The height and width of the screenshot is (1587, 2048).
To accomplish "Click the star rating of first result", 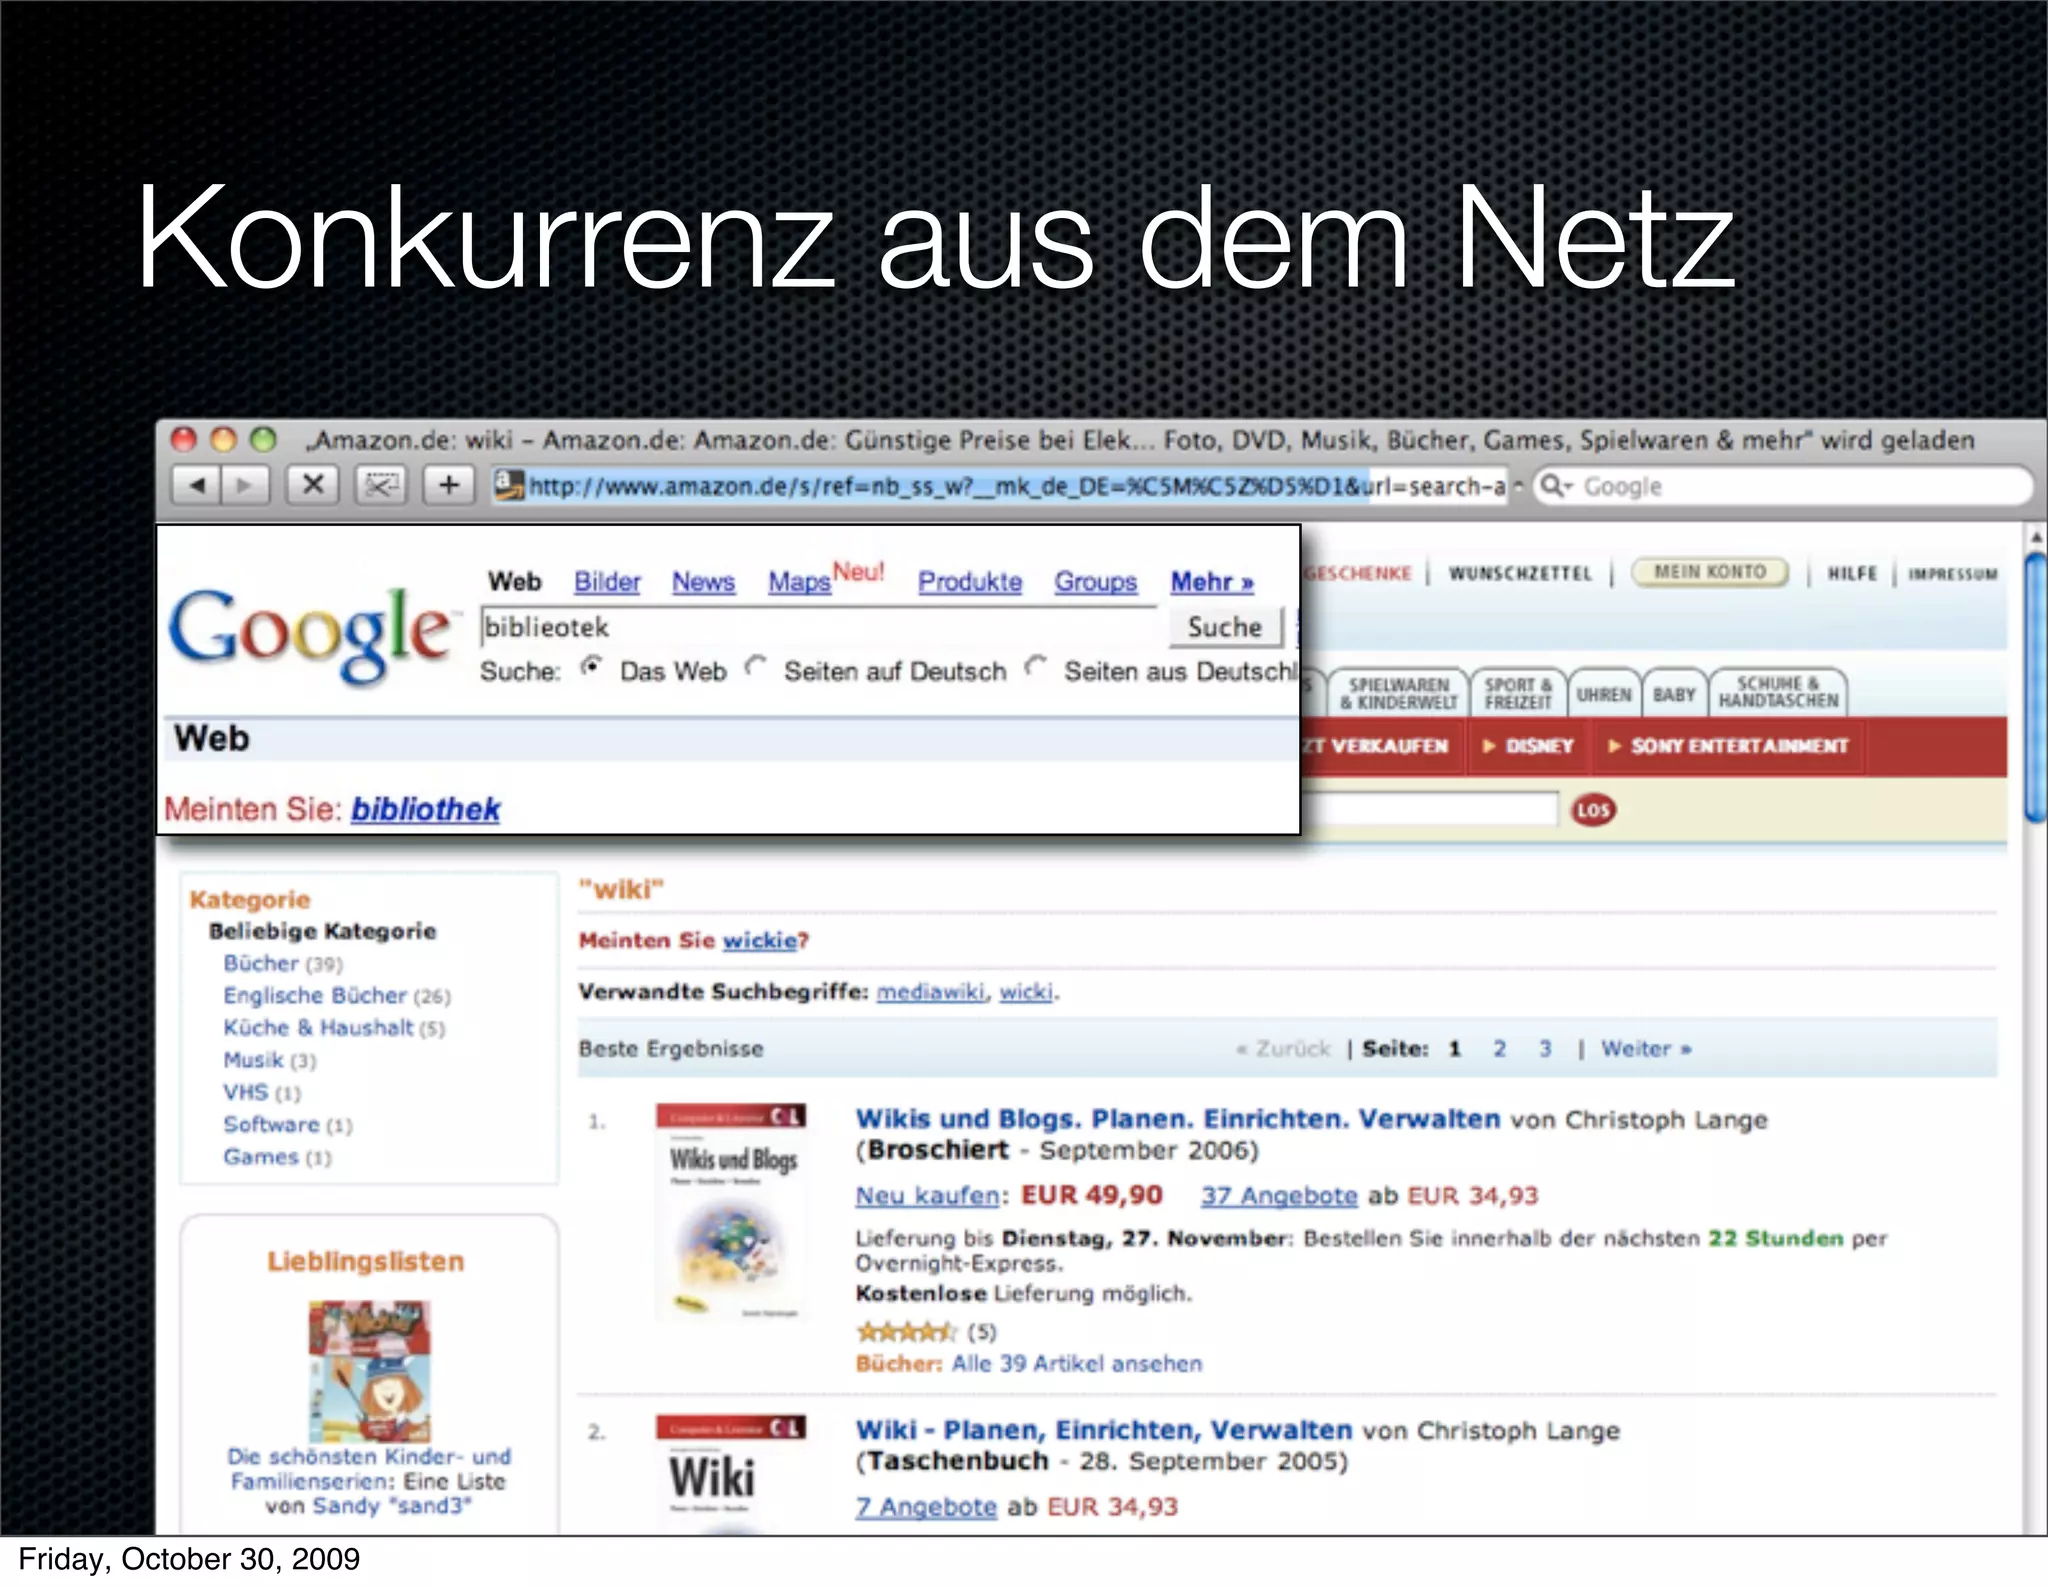I will click(907, 1332).
